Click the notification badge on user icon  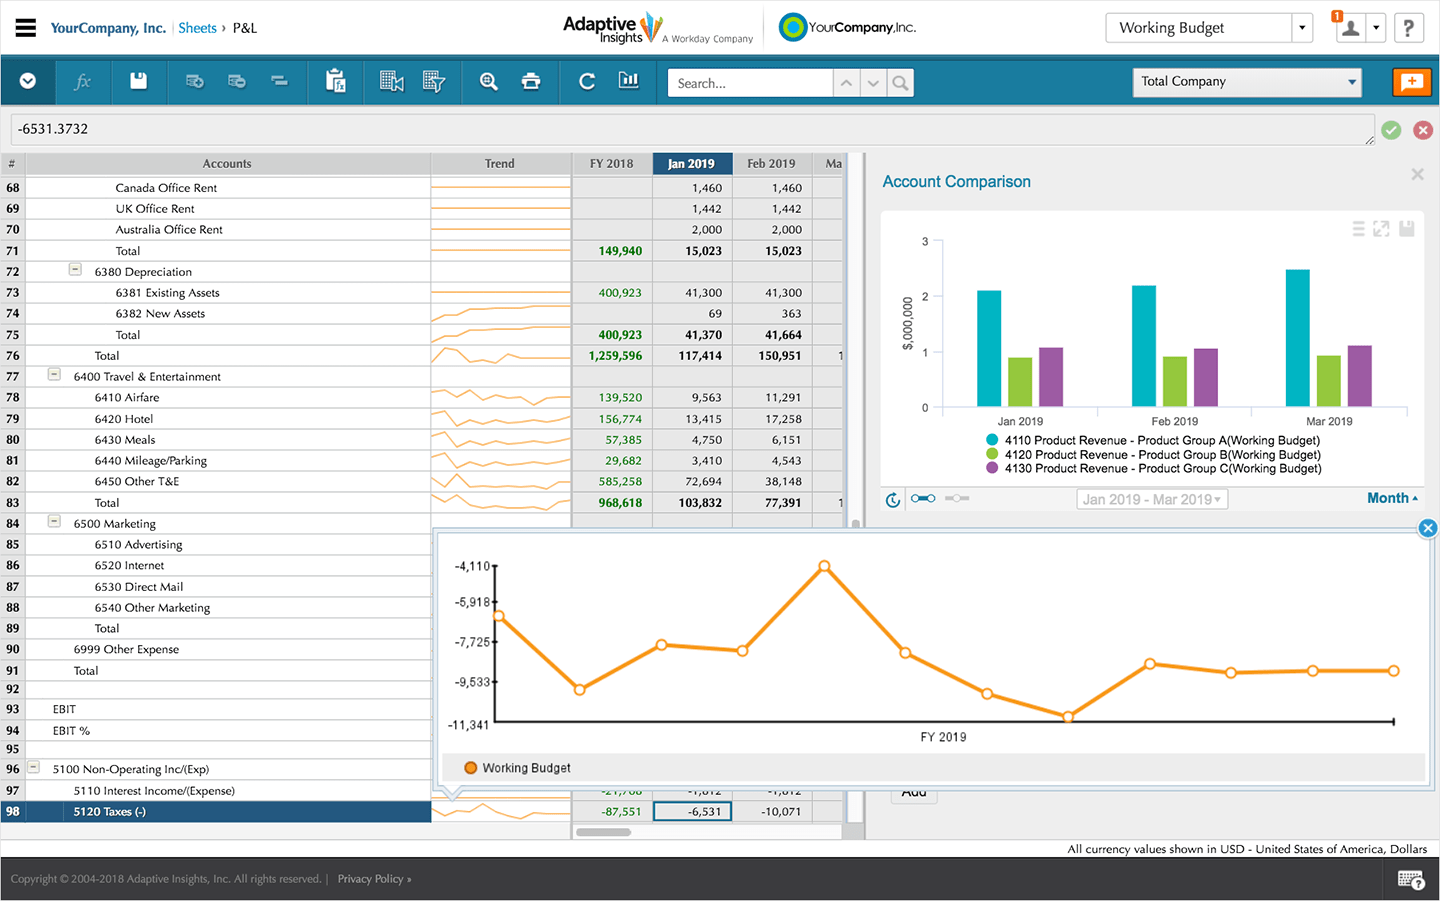pyautogui.click(x=1337, y=16)
